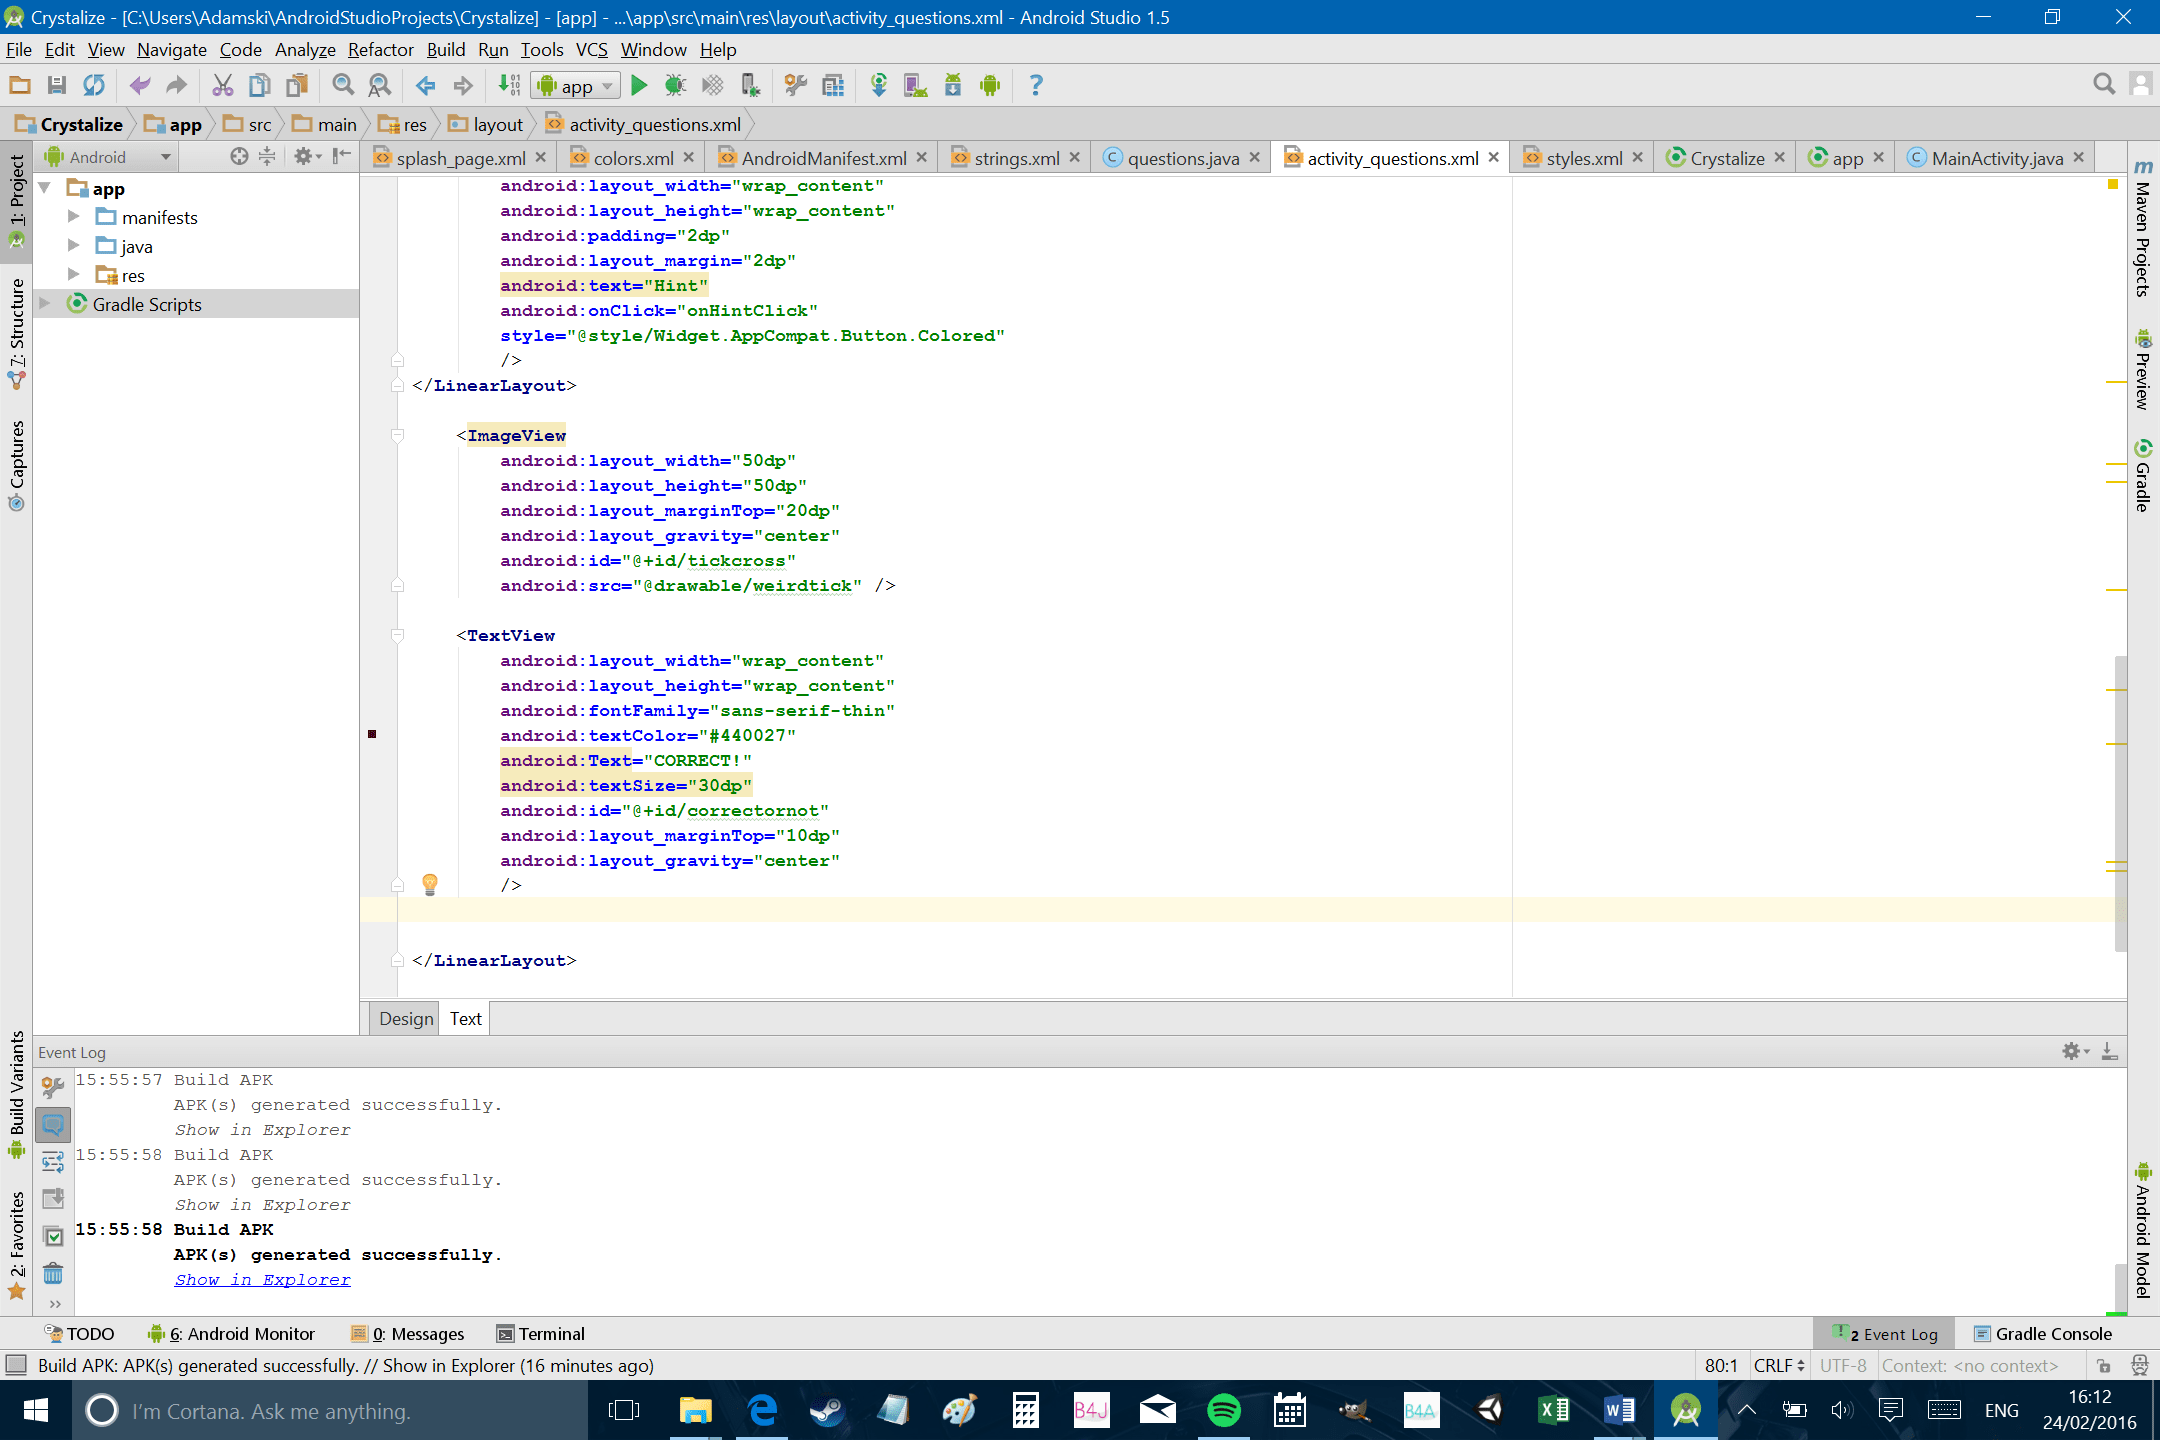Toggle the Terminal tool window
Screen dimensions: 2160x1440
click(x=540, y=1333)
